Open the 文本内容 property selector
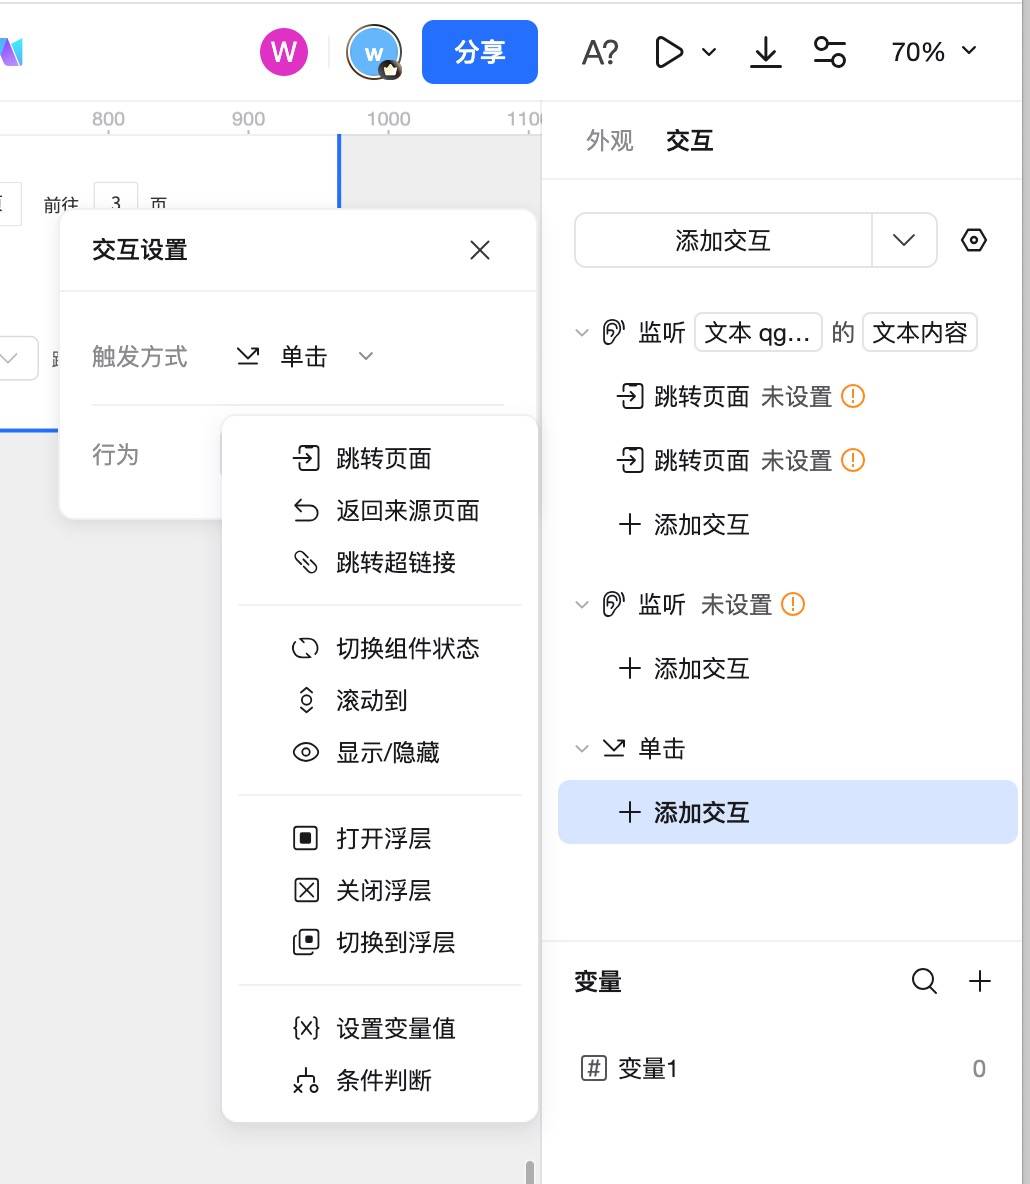 tap(919, 332)
